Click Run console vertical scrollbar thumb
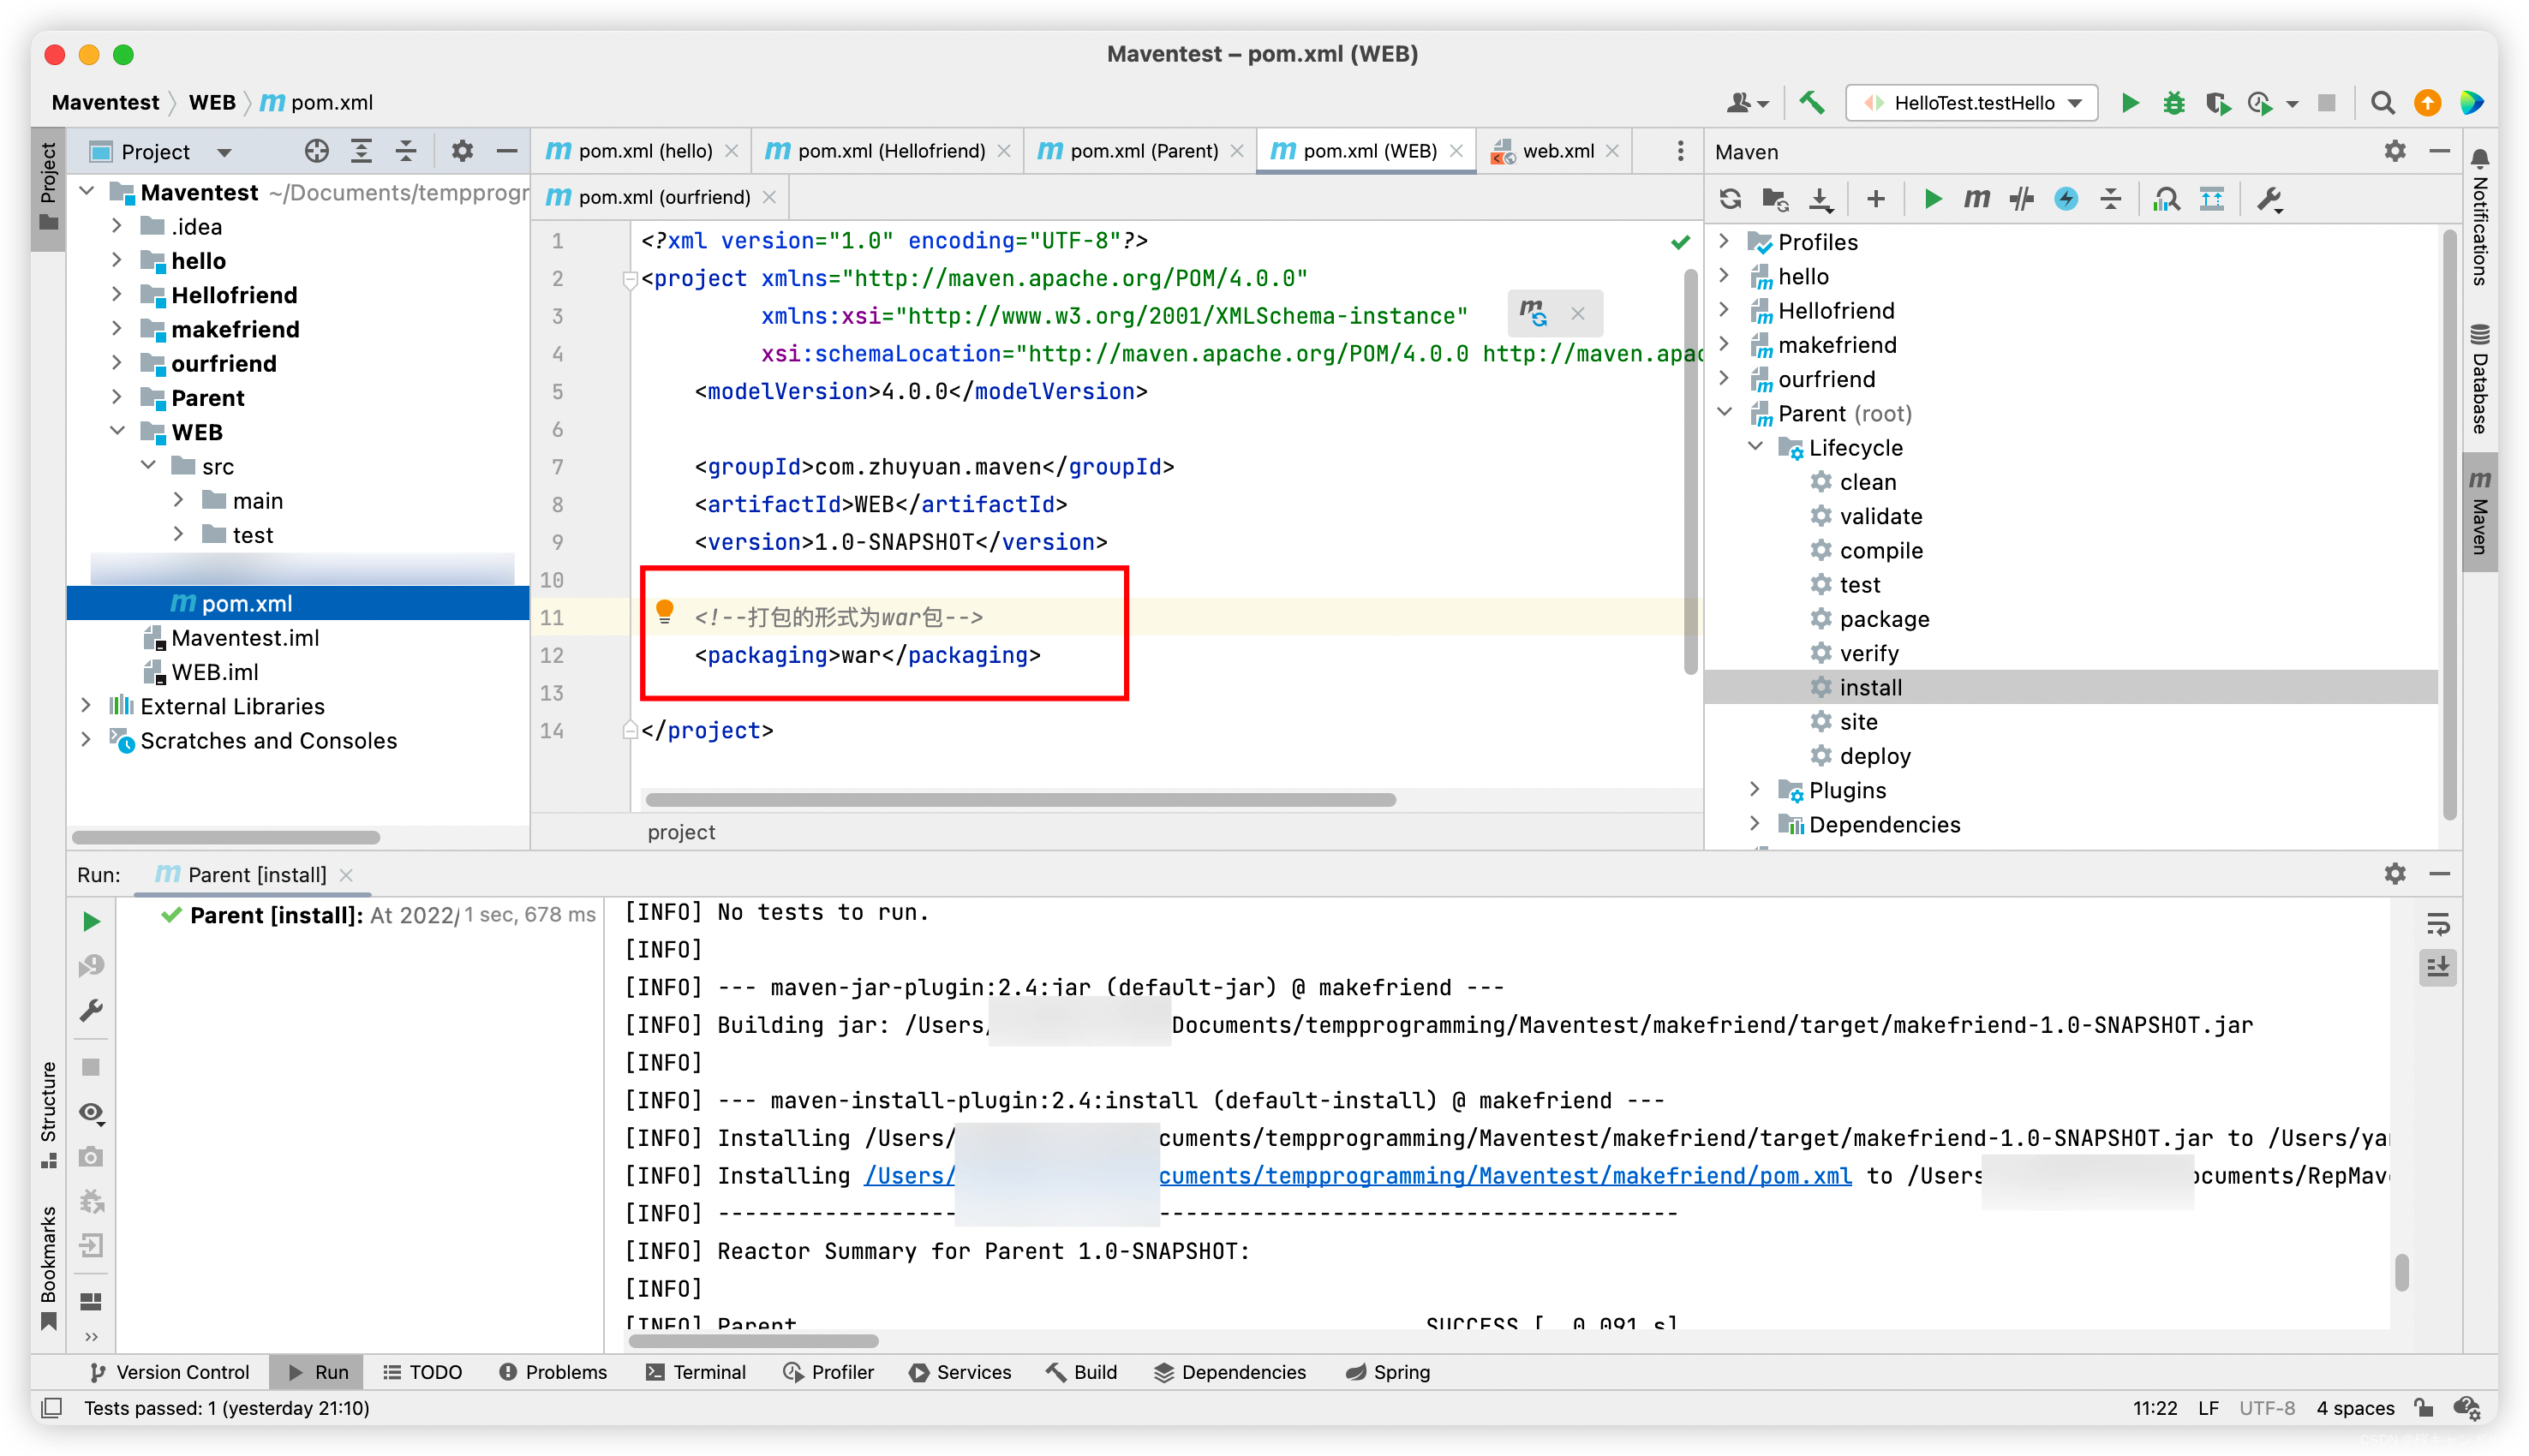This screenshot has height=1456, width=2529. pos(2401,1272)
